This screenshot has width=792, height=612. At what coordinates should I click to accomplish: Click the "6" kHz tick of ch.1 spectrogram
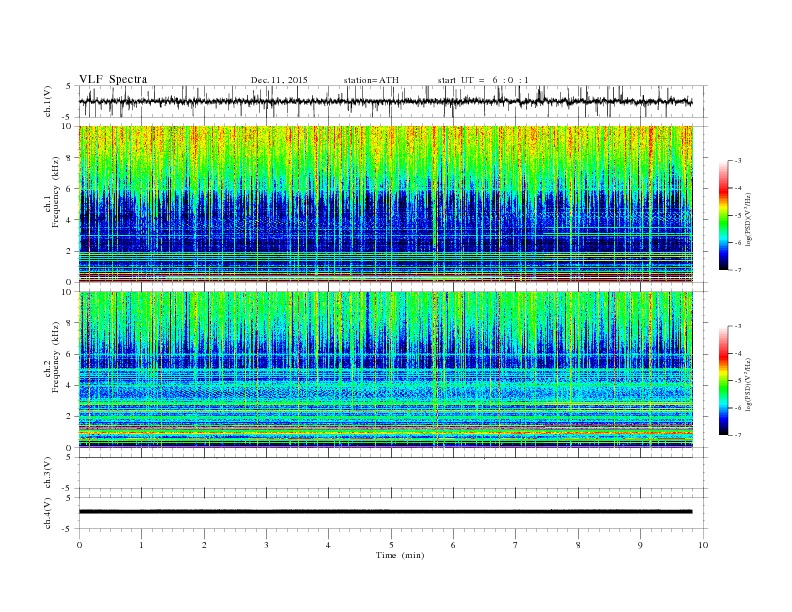pyautogui.click(x=70, y=188)
